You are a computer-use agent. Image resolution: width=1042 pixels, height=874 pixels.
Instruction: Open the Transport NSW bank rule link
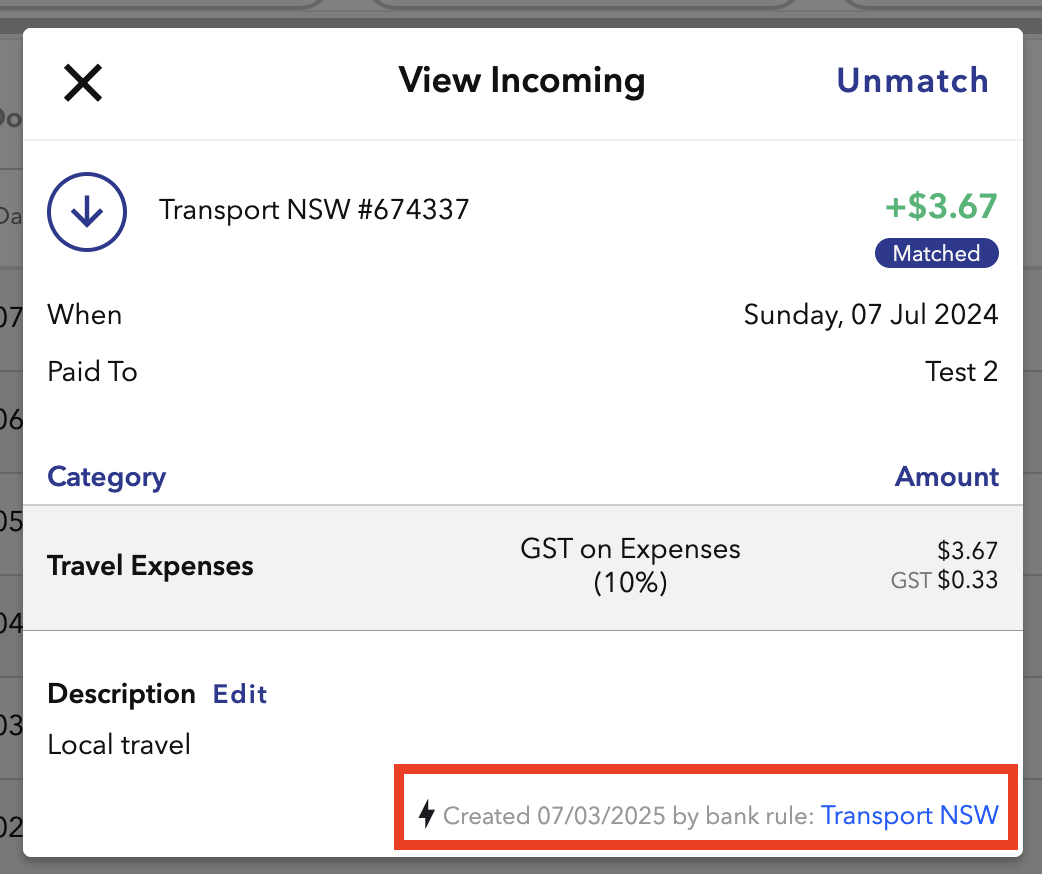pyautogui.click(x=909, y=815)
